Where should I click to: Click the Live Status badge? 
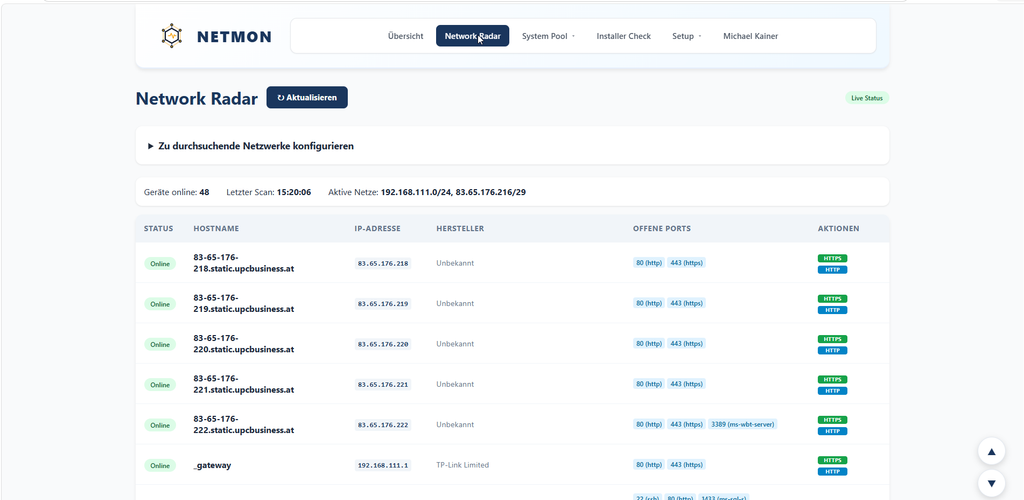pos(867,98)
